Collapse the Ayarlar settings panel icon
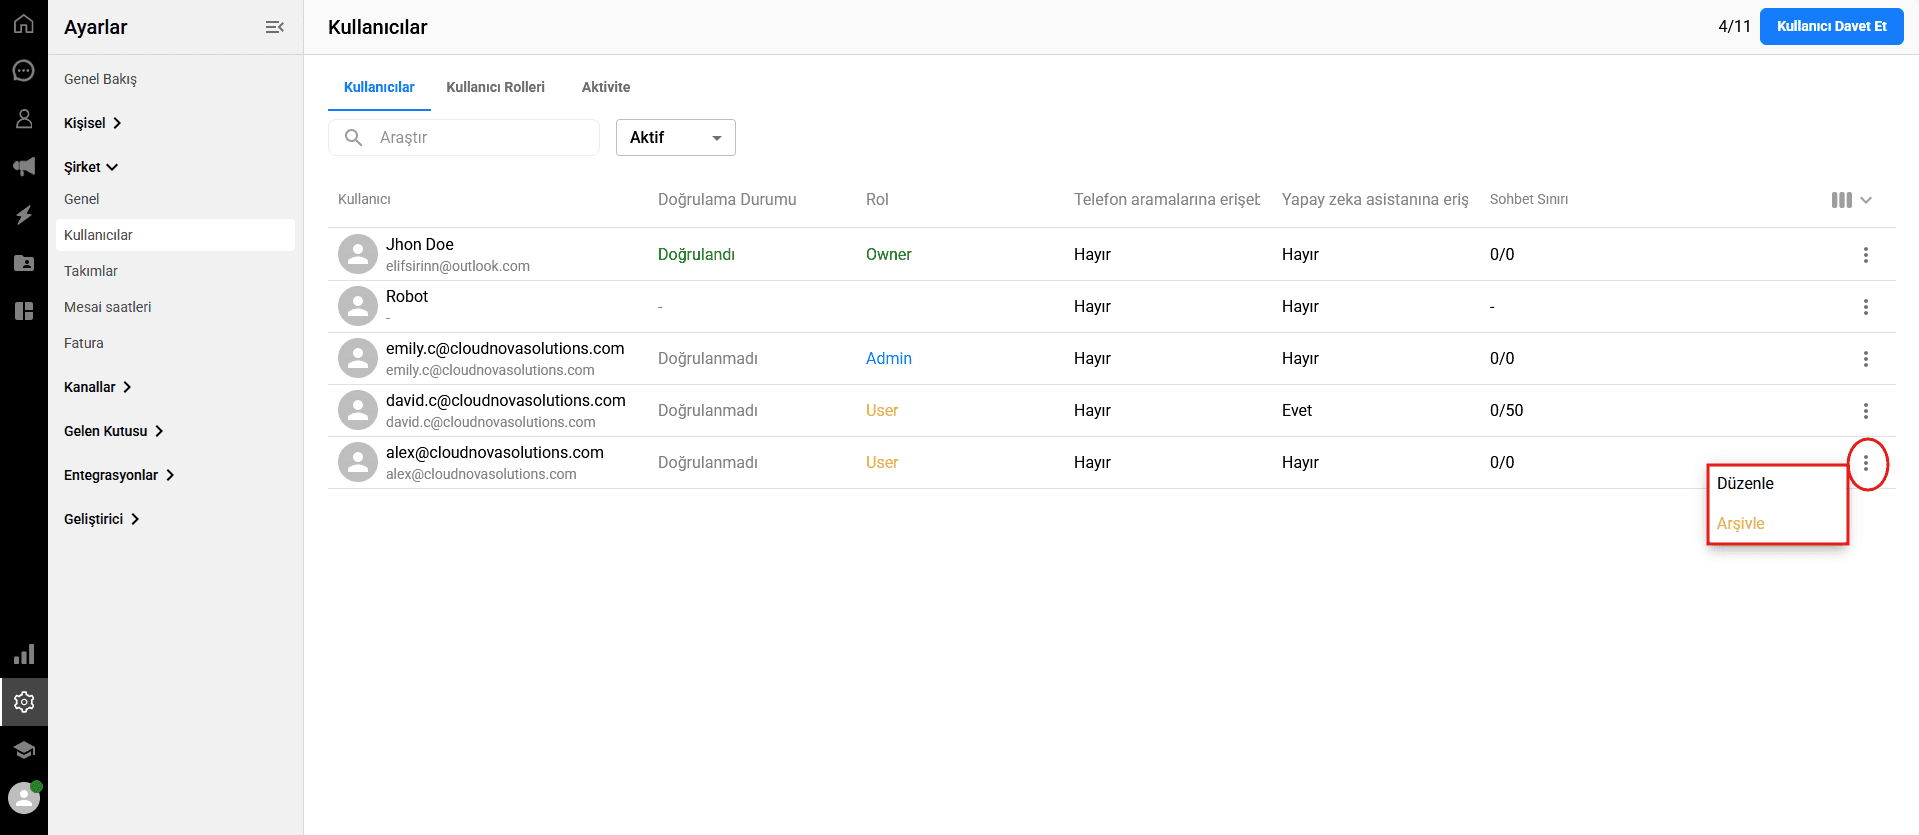The height and width of the screenshot is (835, 1919). pos(274,27)
